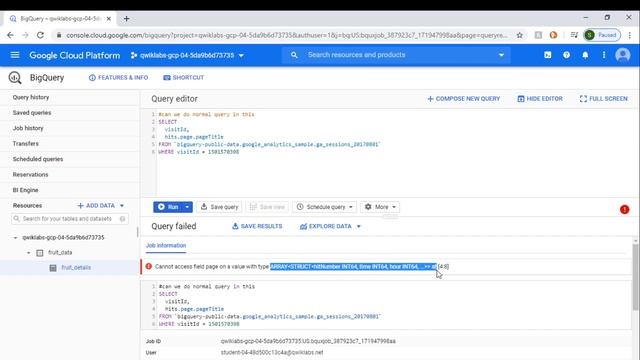Open a new browser tab
The image size is (640, 360).
click(x=127, y=18)
